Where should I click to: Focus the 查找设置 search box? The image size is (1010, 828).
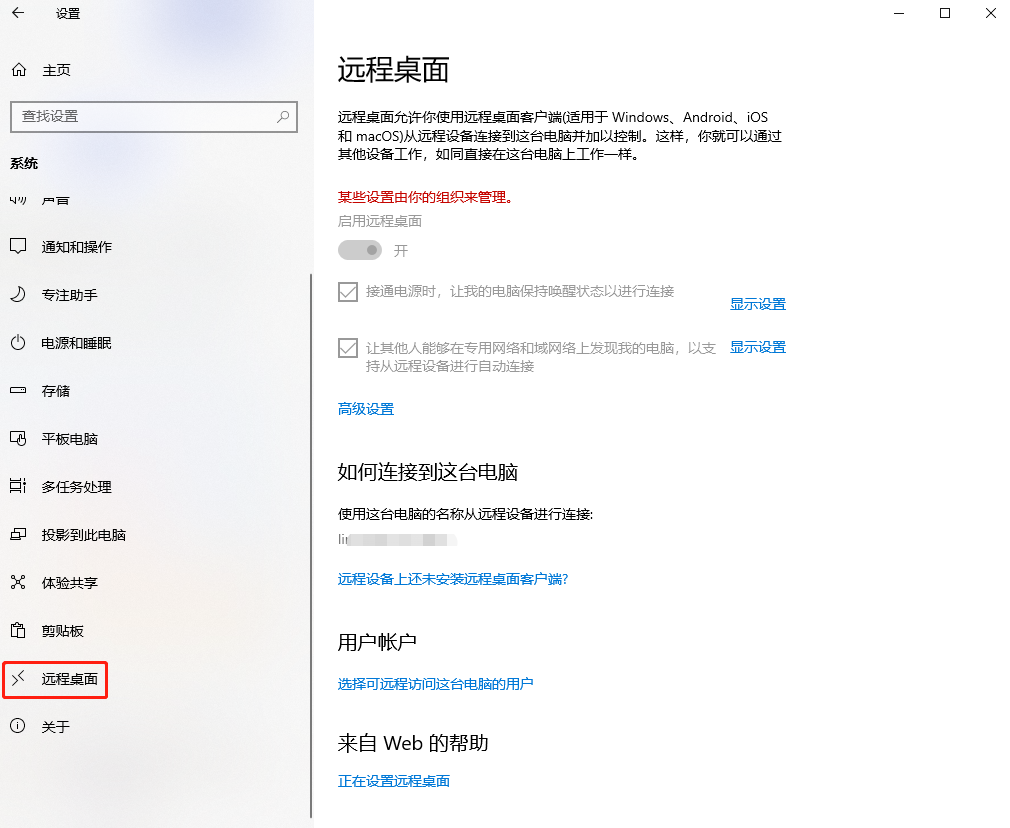pyautogui.click(x=154, y=117)
